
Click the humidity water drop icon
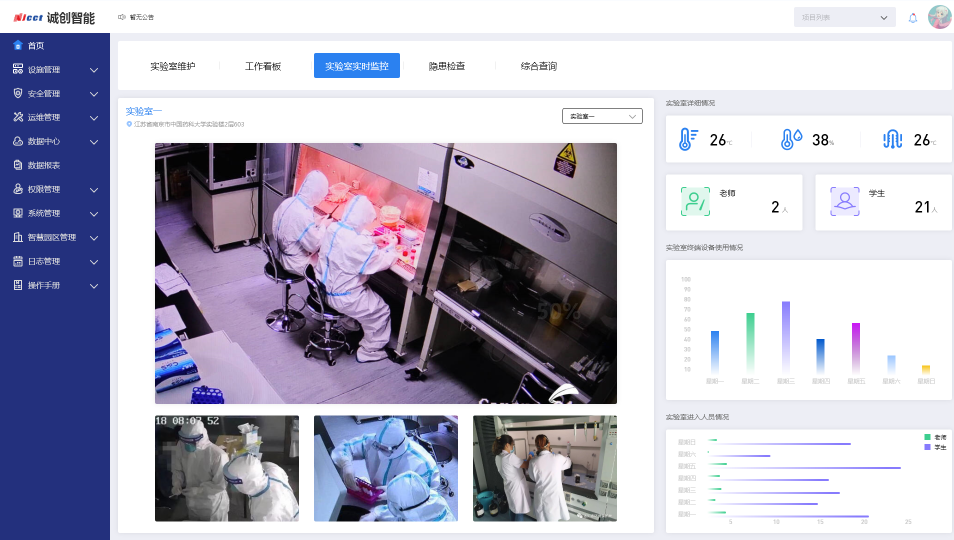[x=790, y=139]
